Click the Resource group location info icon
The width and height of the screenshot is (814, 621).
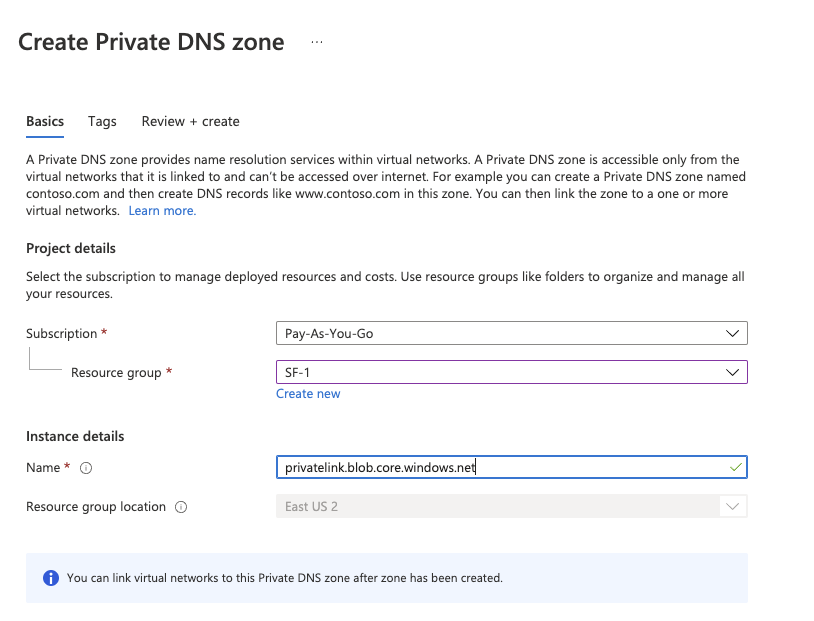click(180, 507)
